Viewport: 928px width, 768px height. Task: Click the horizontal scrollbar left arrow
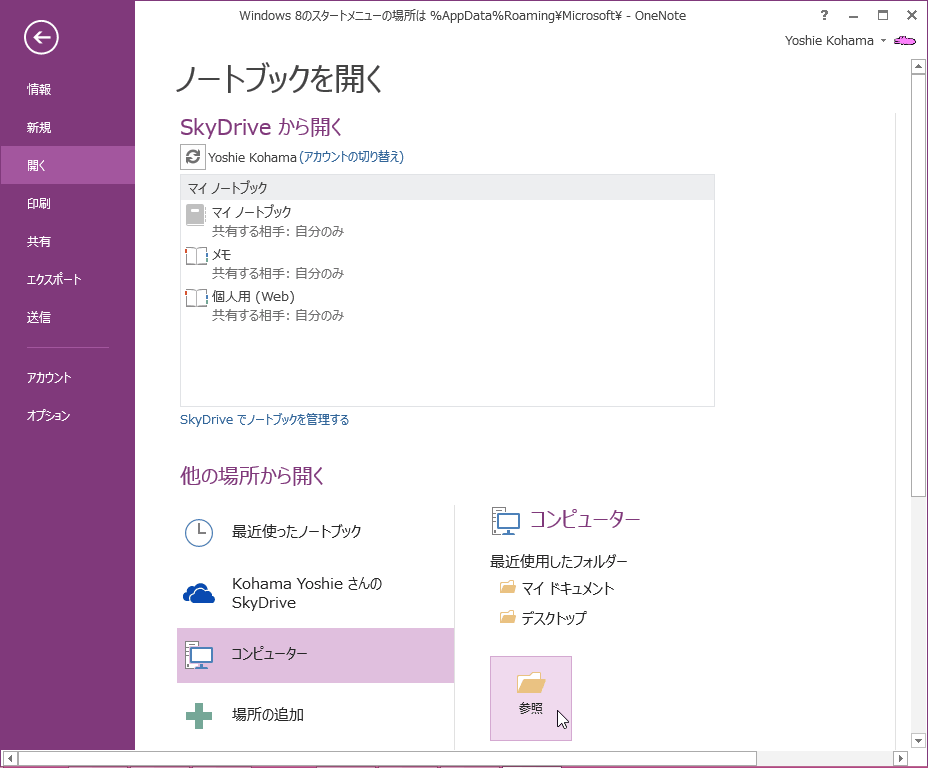coord(10,758)
